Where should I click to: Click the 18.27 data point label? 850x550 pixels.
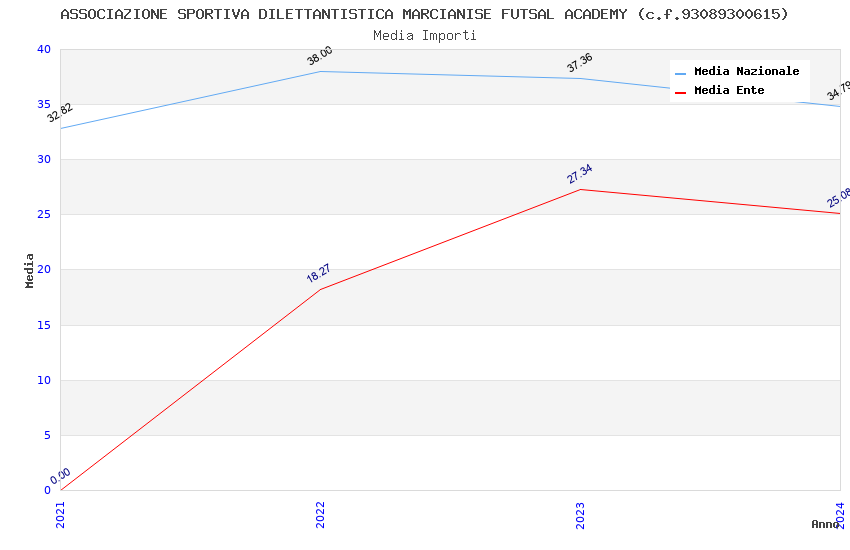[x=319, y=274]
